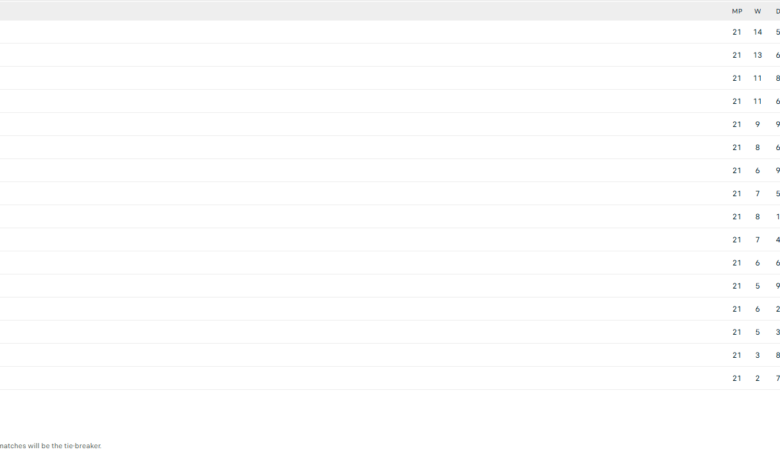Image resolution: width=780 pixels, height=470 pixels.
Task: Click the MP value in the 3-wins row
Action: (x=737, y=355)
